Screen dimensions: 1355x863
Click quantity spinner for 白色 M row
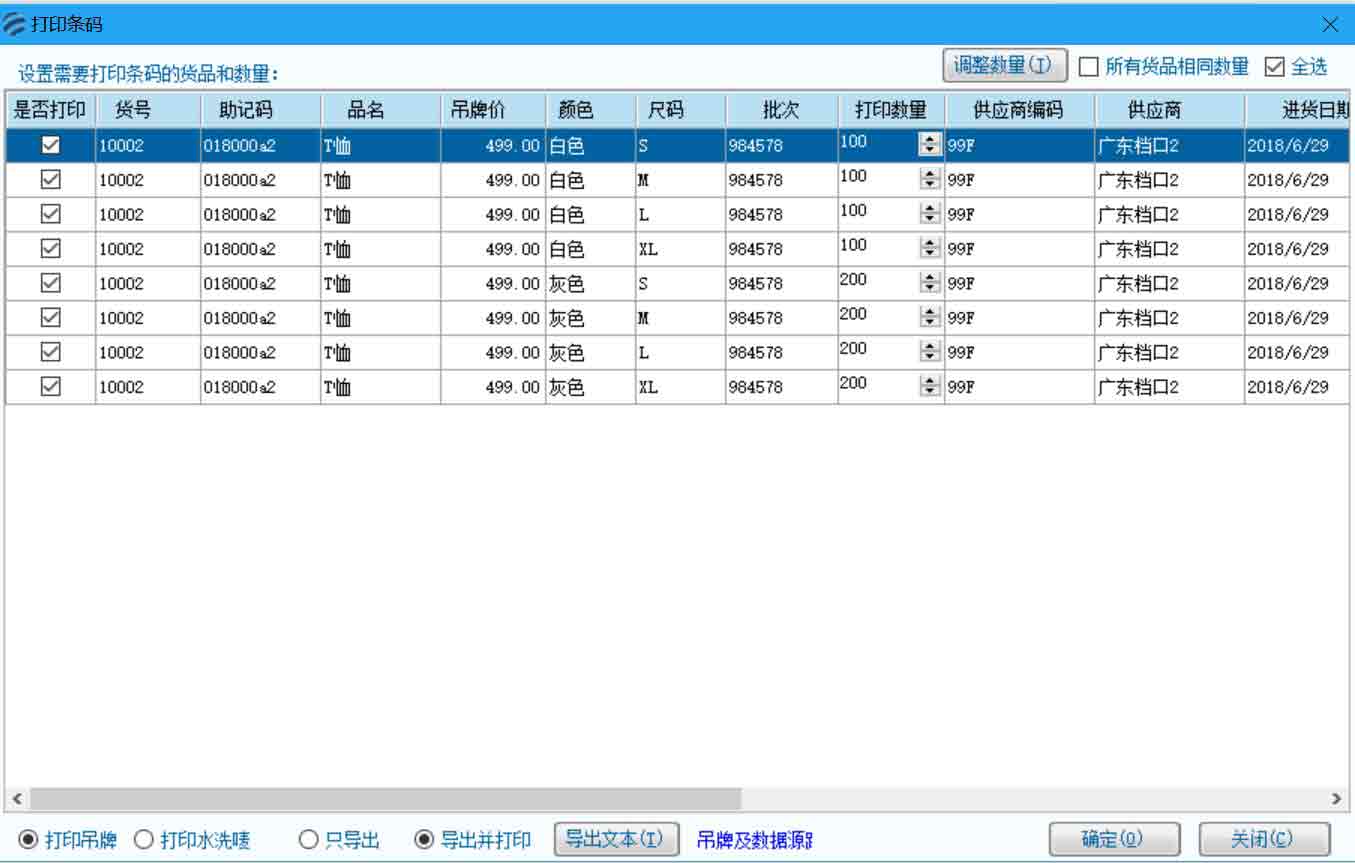coord(930,180)
